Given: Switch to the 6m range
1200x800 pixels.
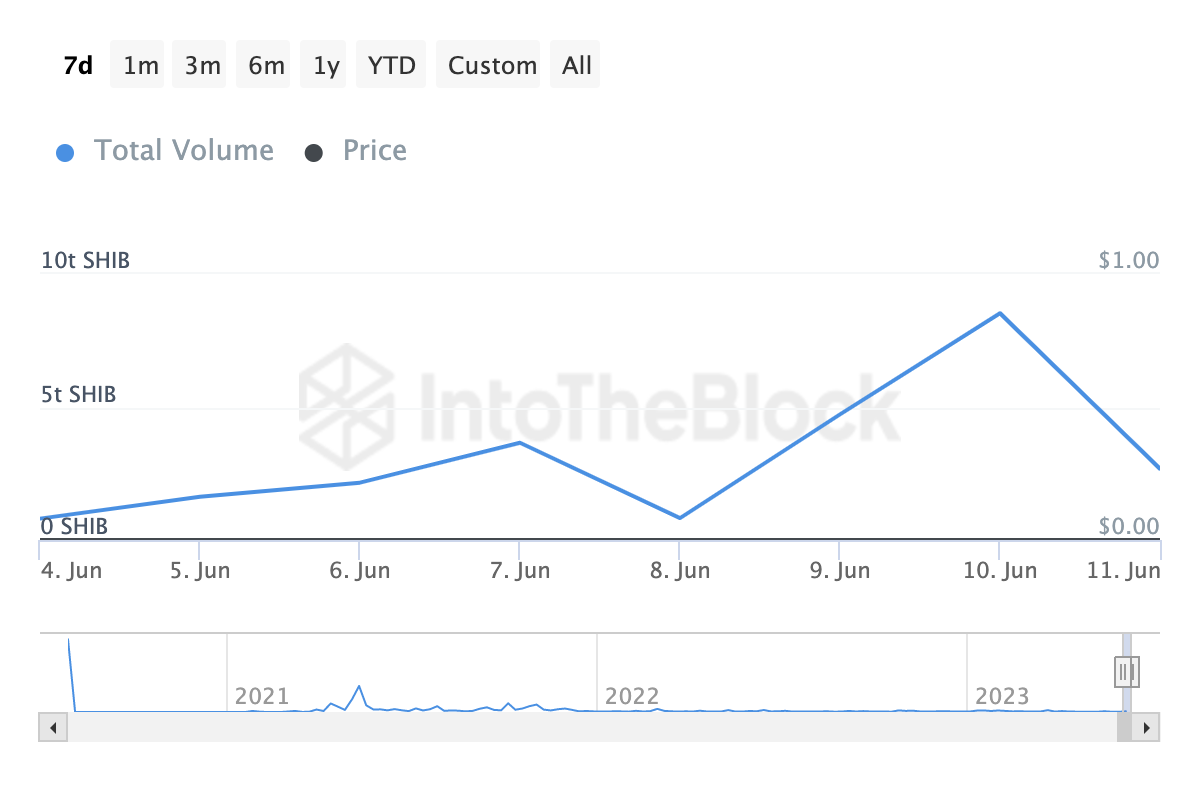Looking at the screenshot, I should click(266, 66).
